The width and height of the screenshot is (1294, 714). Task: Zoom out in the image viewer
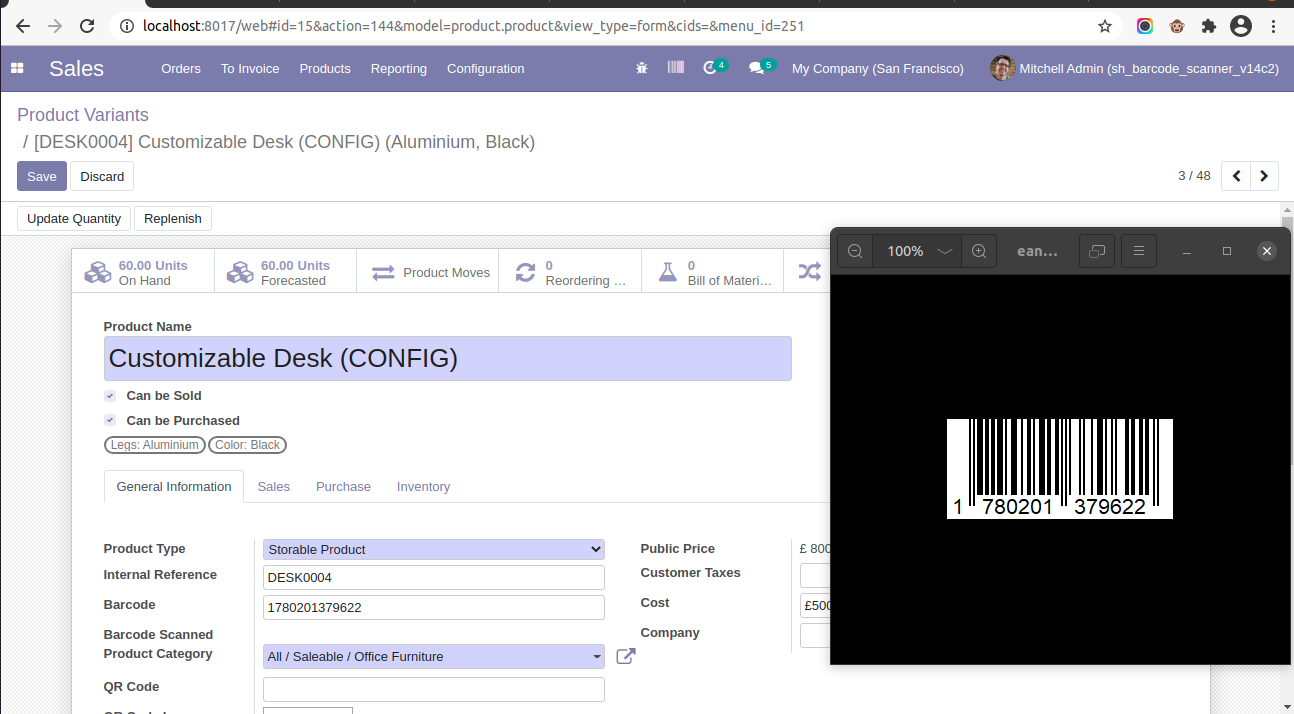click(x=855, y=251)
